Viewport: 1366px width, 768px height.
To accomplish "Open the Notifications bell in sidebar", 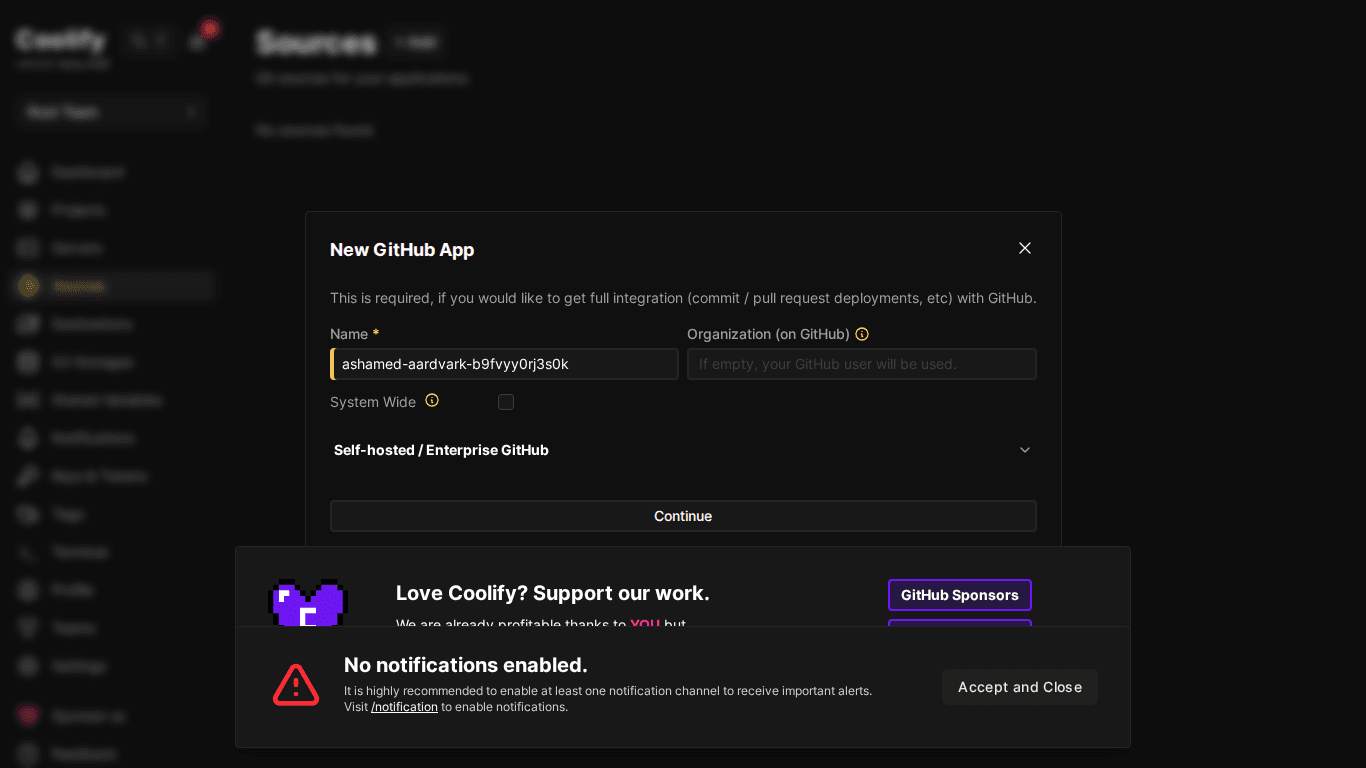I will pyautogui.click(x=27, y=438).
